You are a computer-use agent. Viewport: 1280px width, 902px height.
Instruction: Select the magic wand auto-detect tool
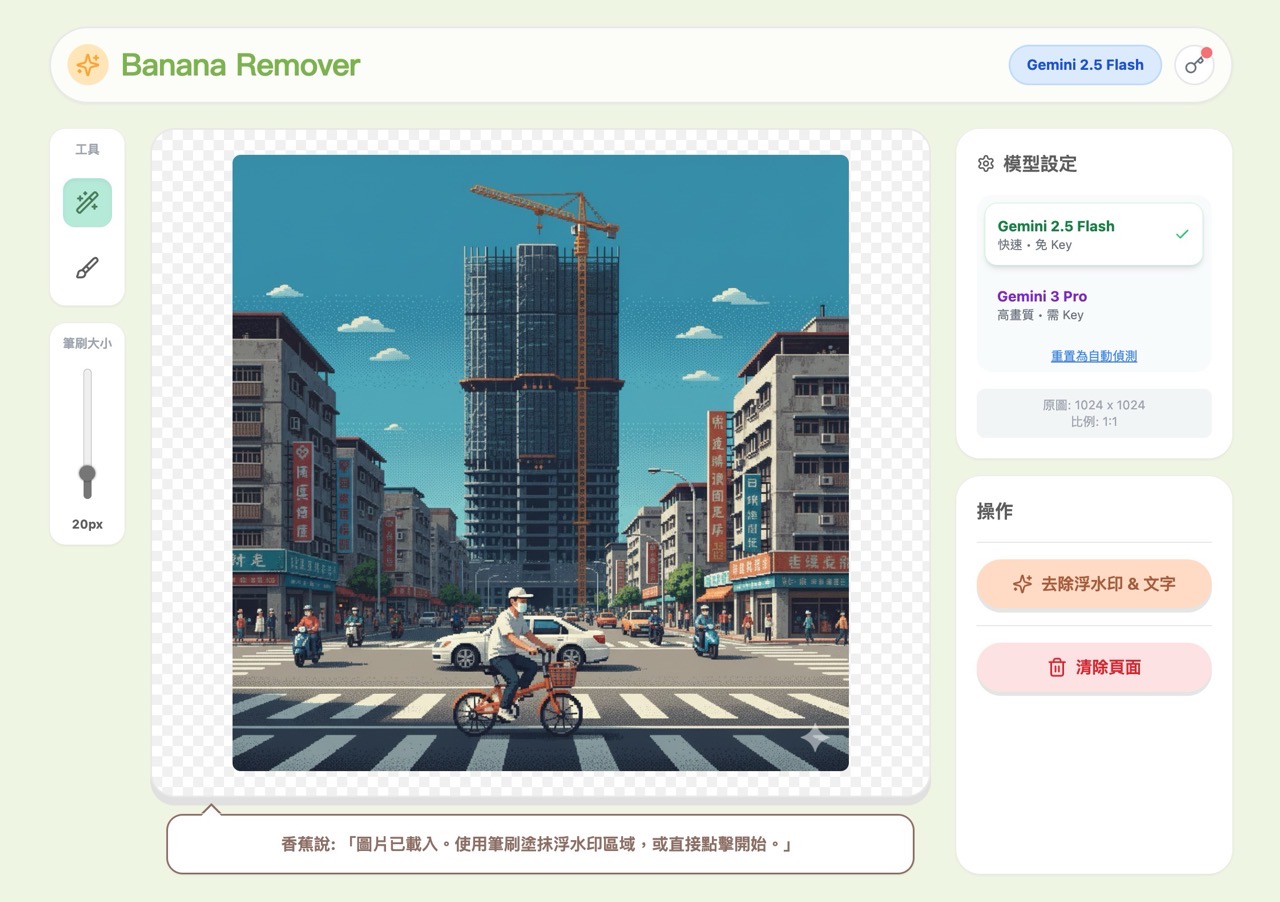point(87,203)
